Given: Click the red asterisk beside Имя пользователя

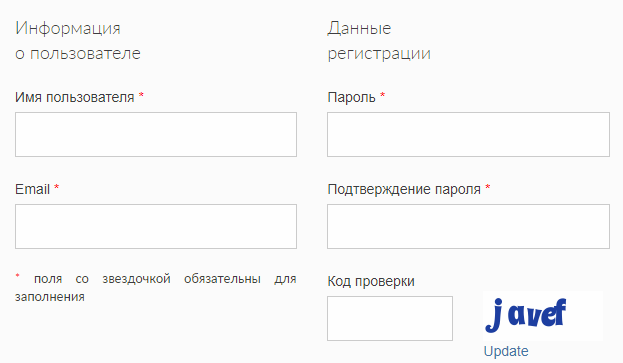Looking at the screenshot, I should coord(141,95).
